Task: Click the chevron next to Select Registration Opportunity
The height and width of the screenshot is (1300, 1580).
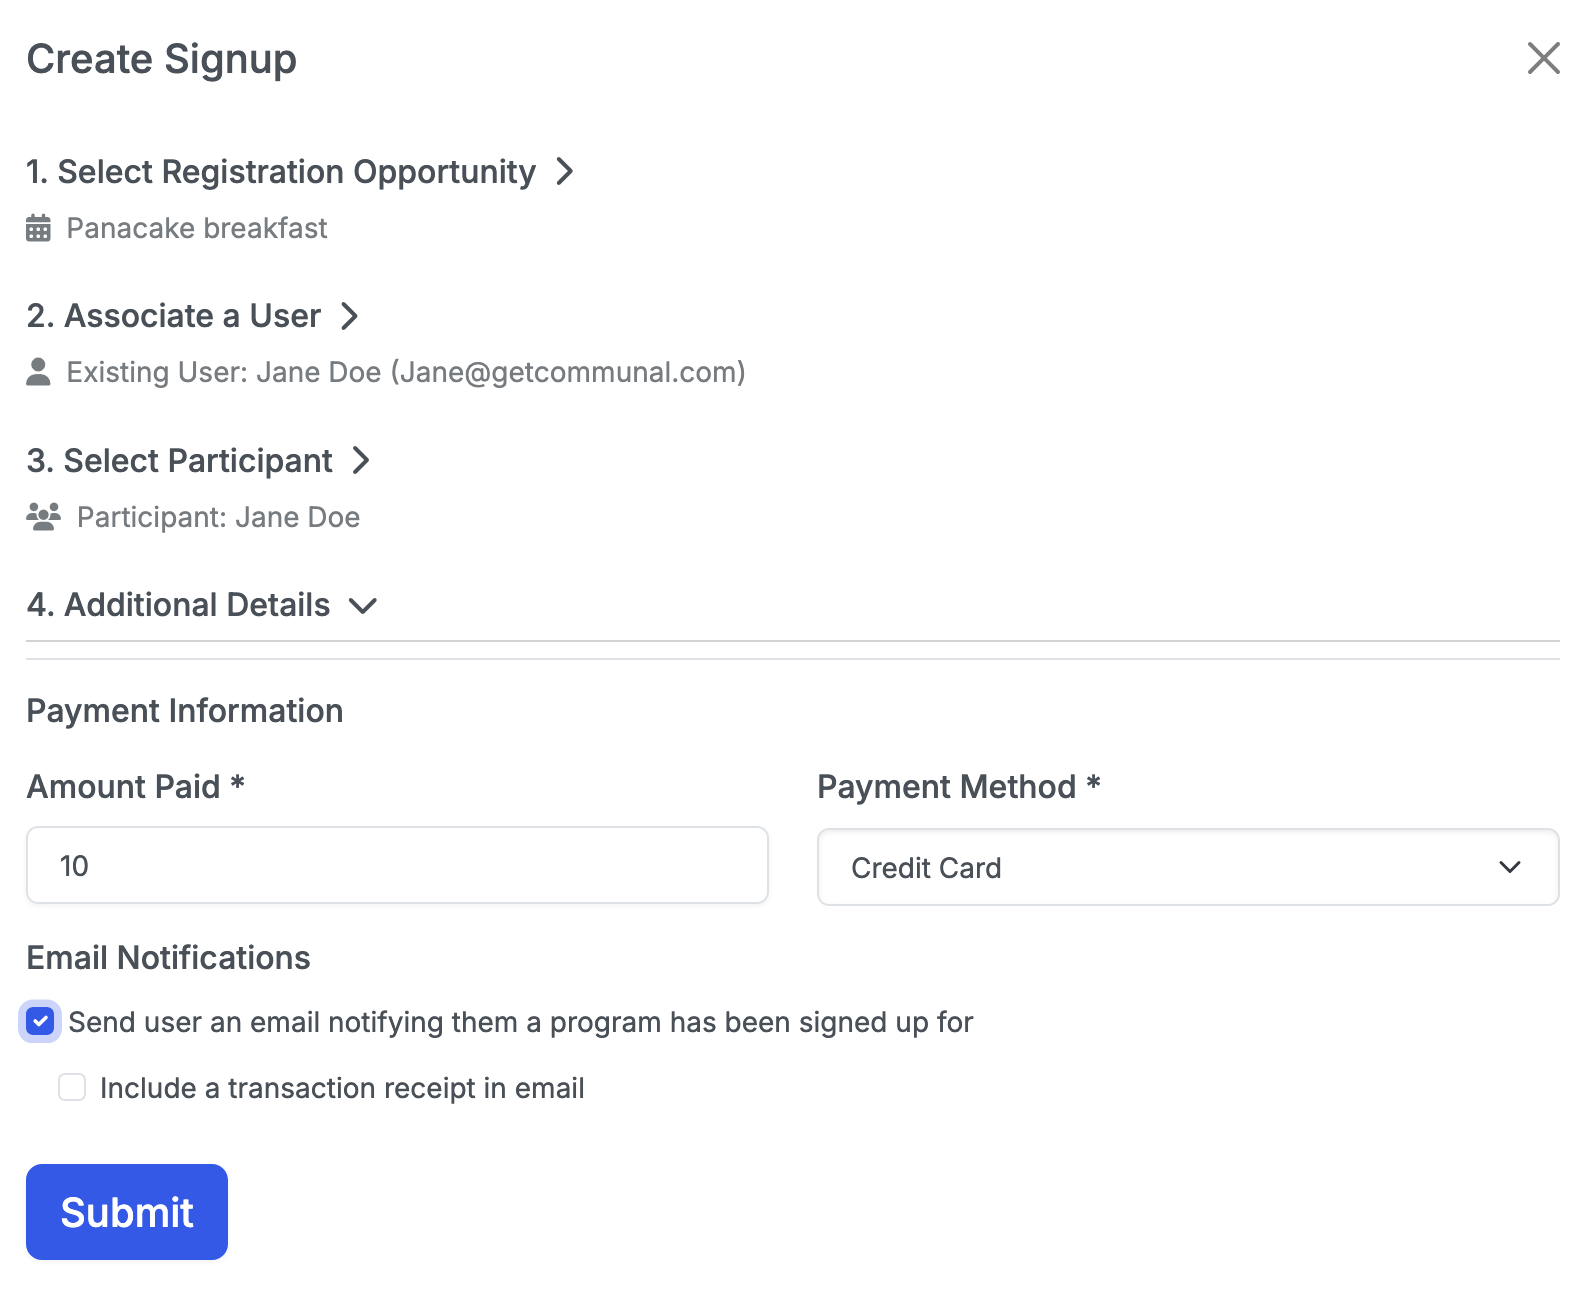Action: pos(565,171)
